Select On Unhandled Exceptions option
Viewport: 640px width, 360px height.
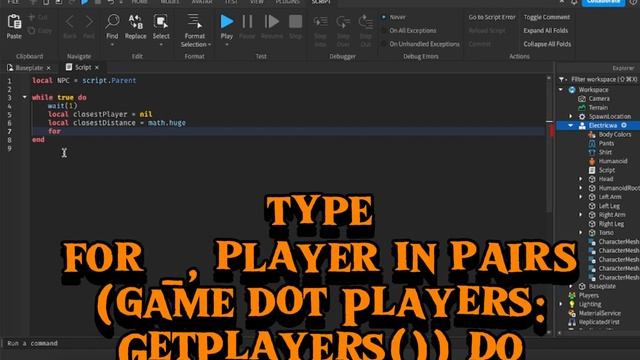point(420,44)
